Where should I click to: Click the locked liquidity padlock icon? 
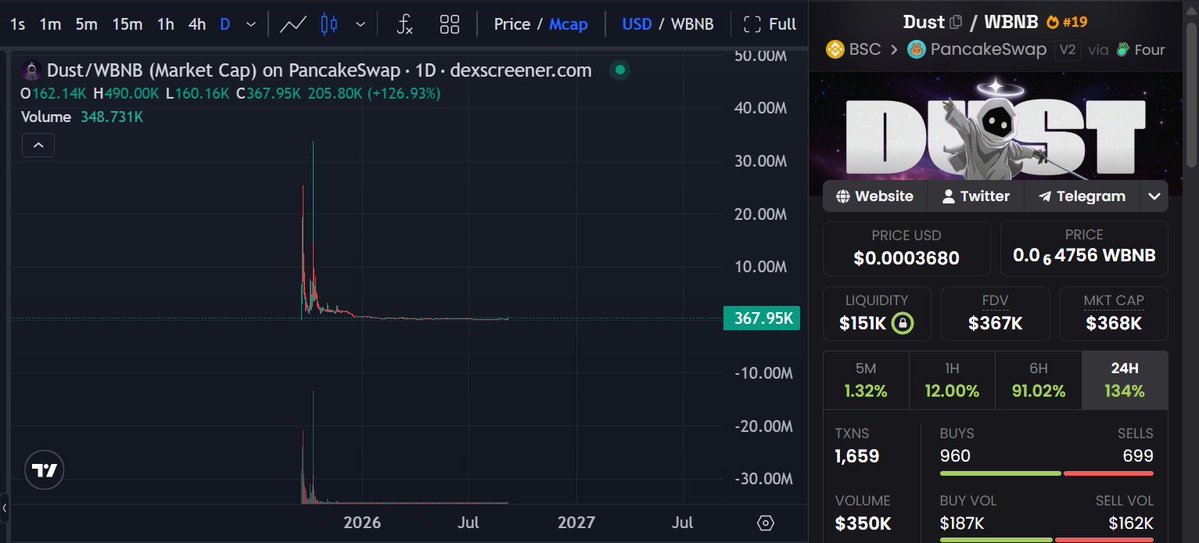[902, 324]
